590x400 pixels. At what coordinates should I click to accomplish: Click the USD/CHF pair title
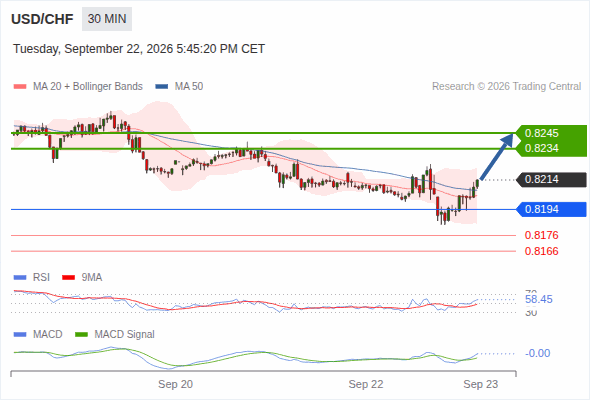click(x=42, y=19)
